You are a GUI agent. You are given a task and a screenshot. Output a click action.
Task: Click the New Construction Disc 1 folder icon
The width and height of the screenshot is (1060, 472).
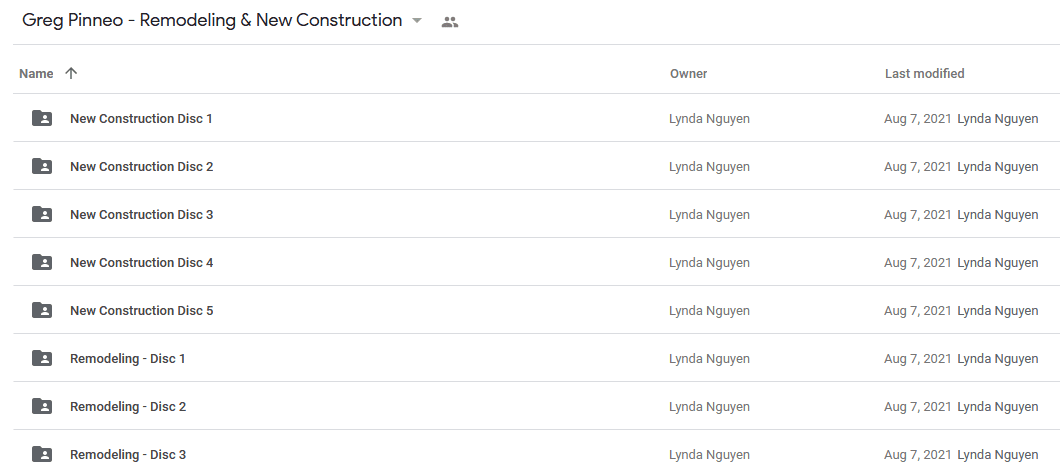[x=42, y=118]
